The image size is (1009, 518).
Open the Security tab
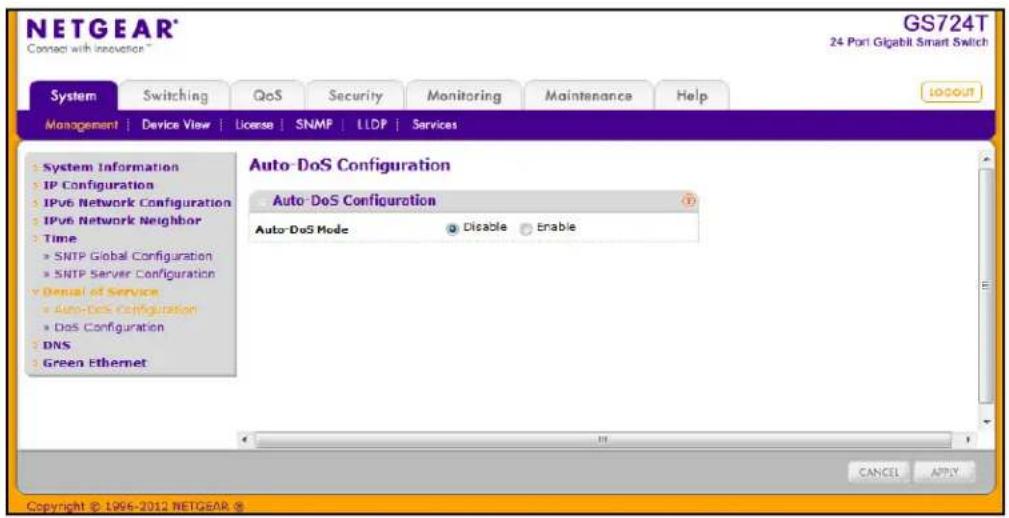click(355, 96)
